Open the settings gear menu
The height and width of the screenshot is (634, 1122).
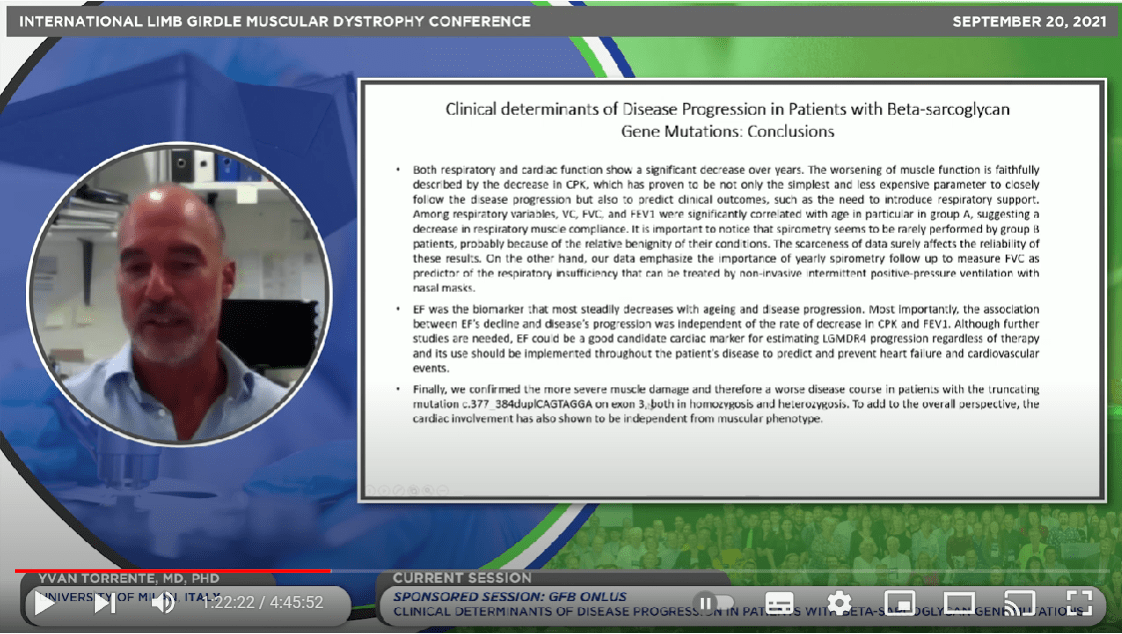tap(839, 603)
